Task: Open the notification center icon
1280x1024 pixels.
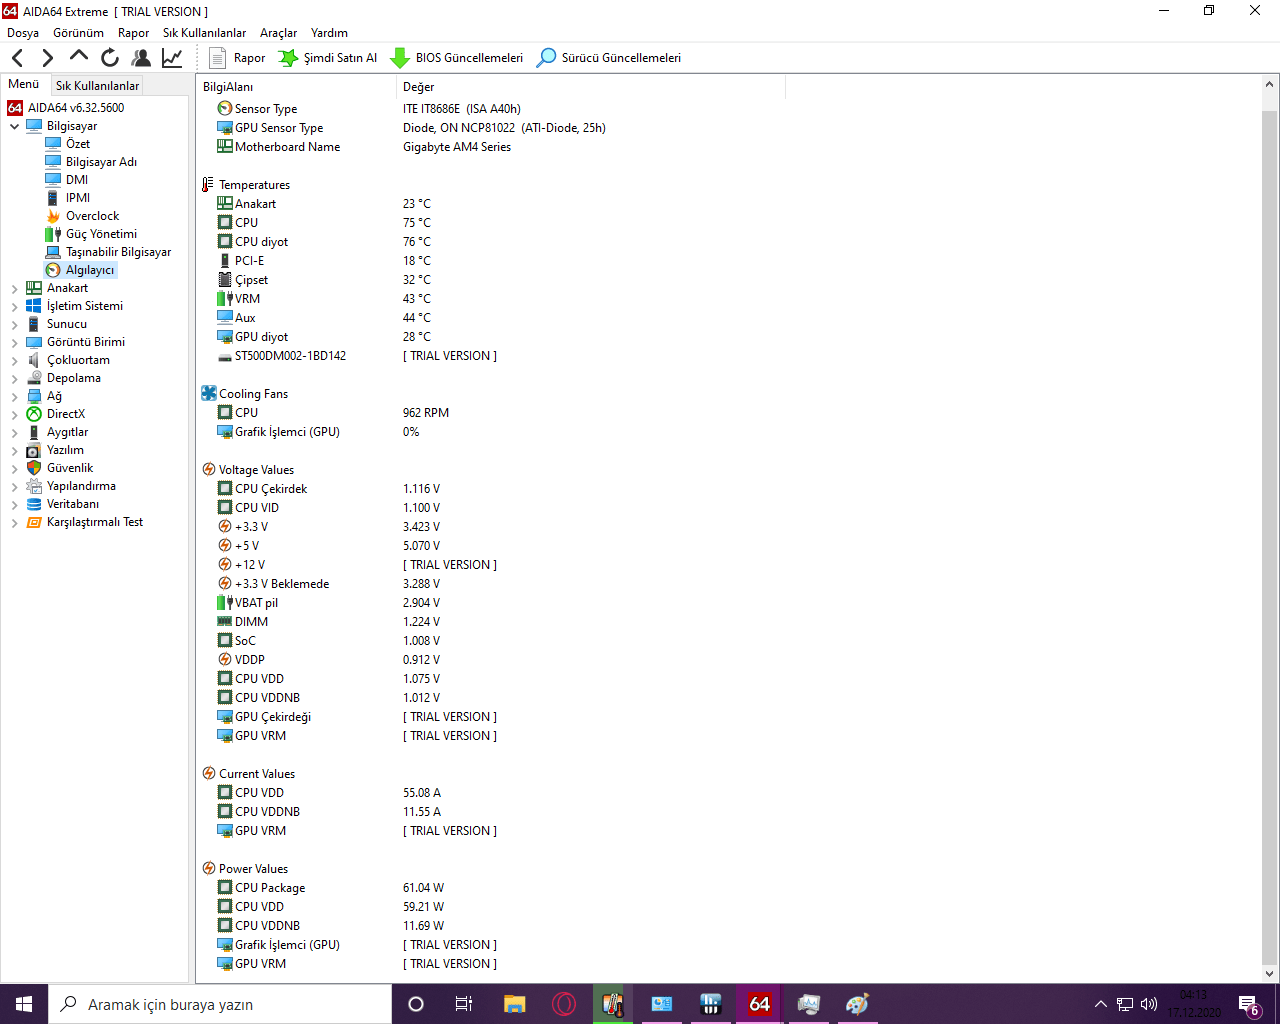Action: 1248,1004
